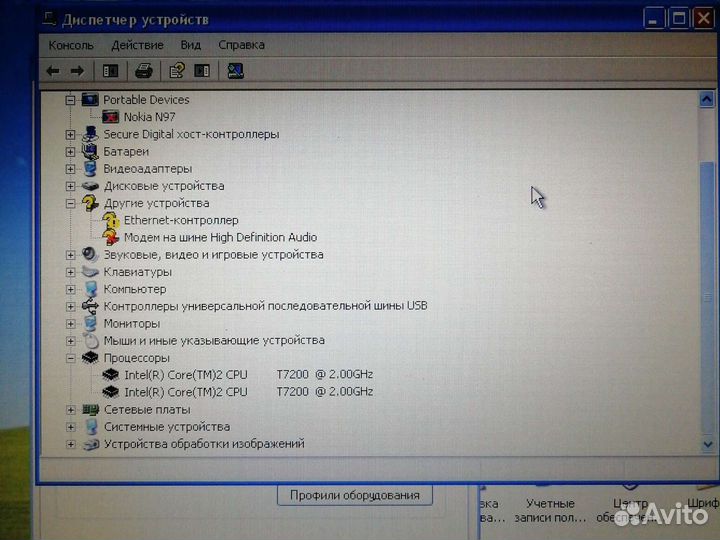Click the Батареи battery icon
This screenshot has height=540, width=720.
click(x=90, y=151)
